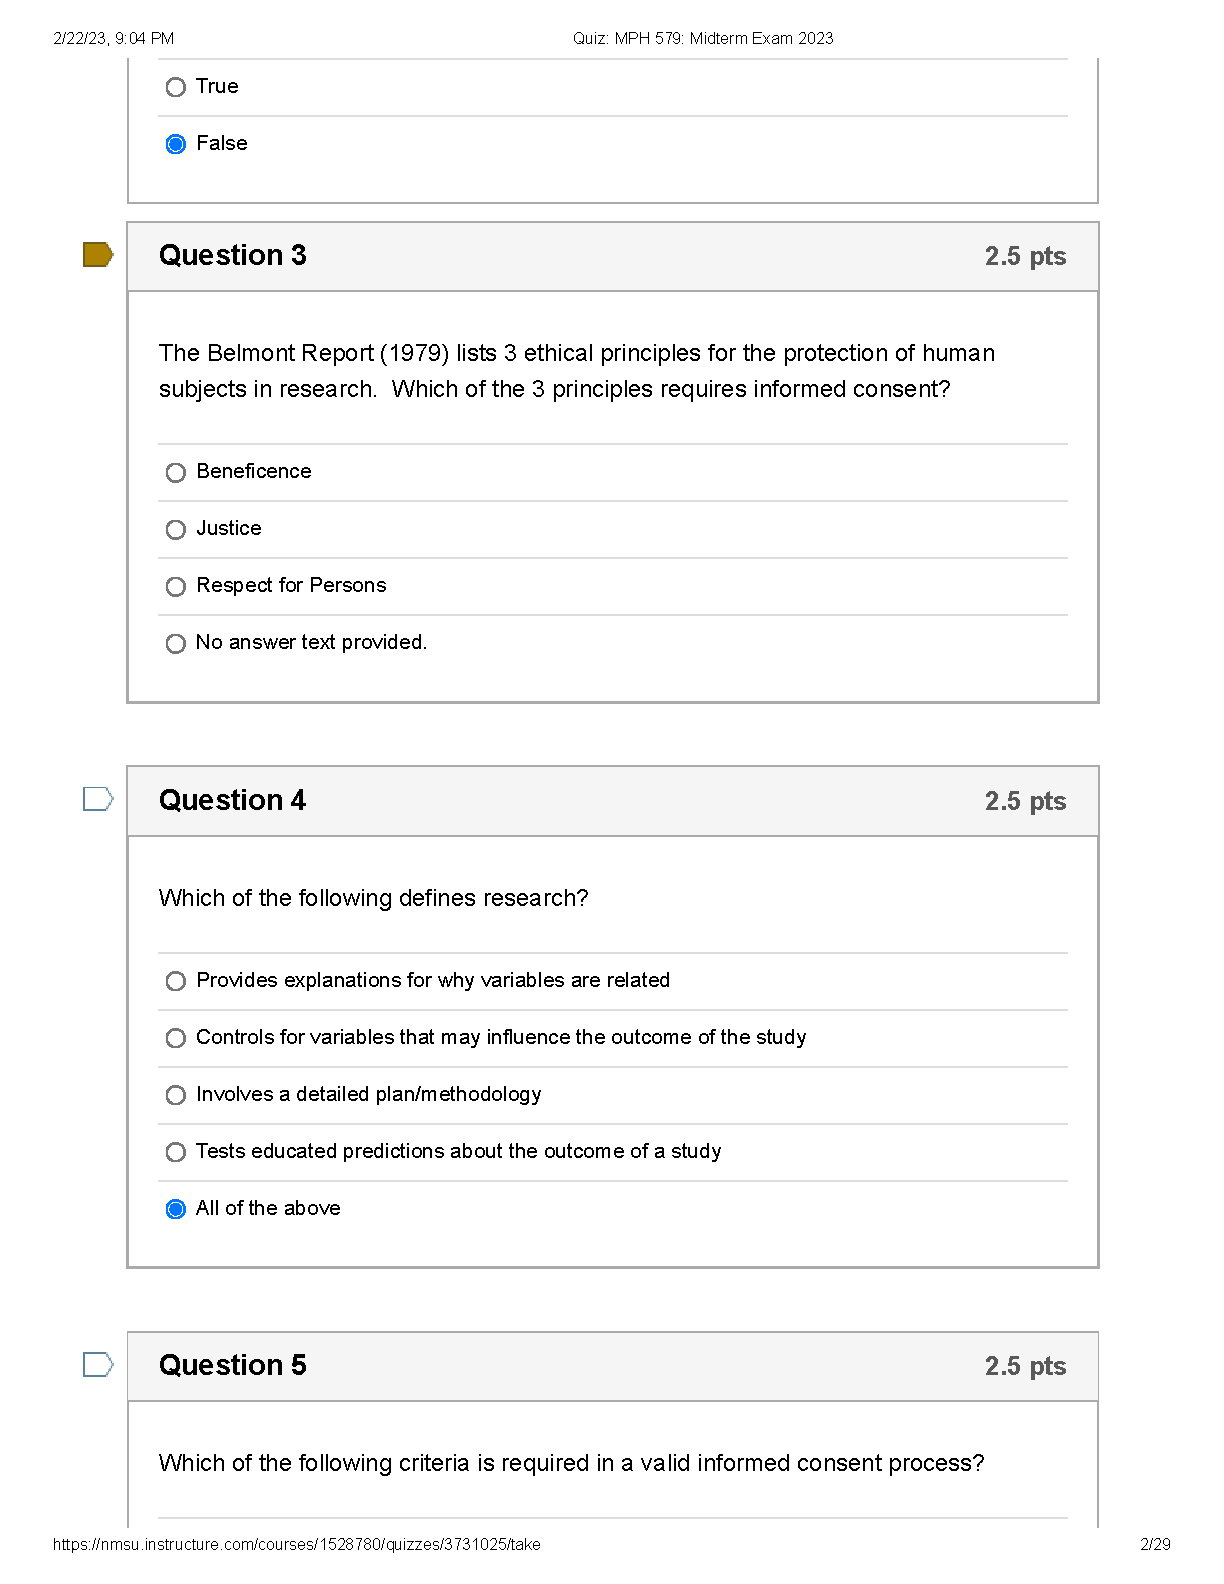Click the Belmont Report question text

[x=576, y=371]
